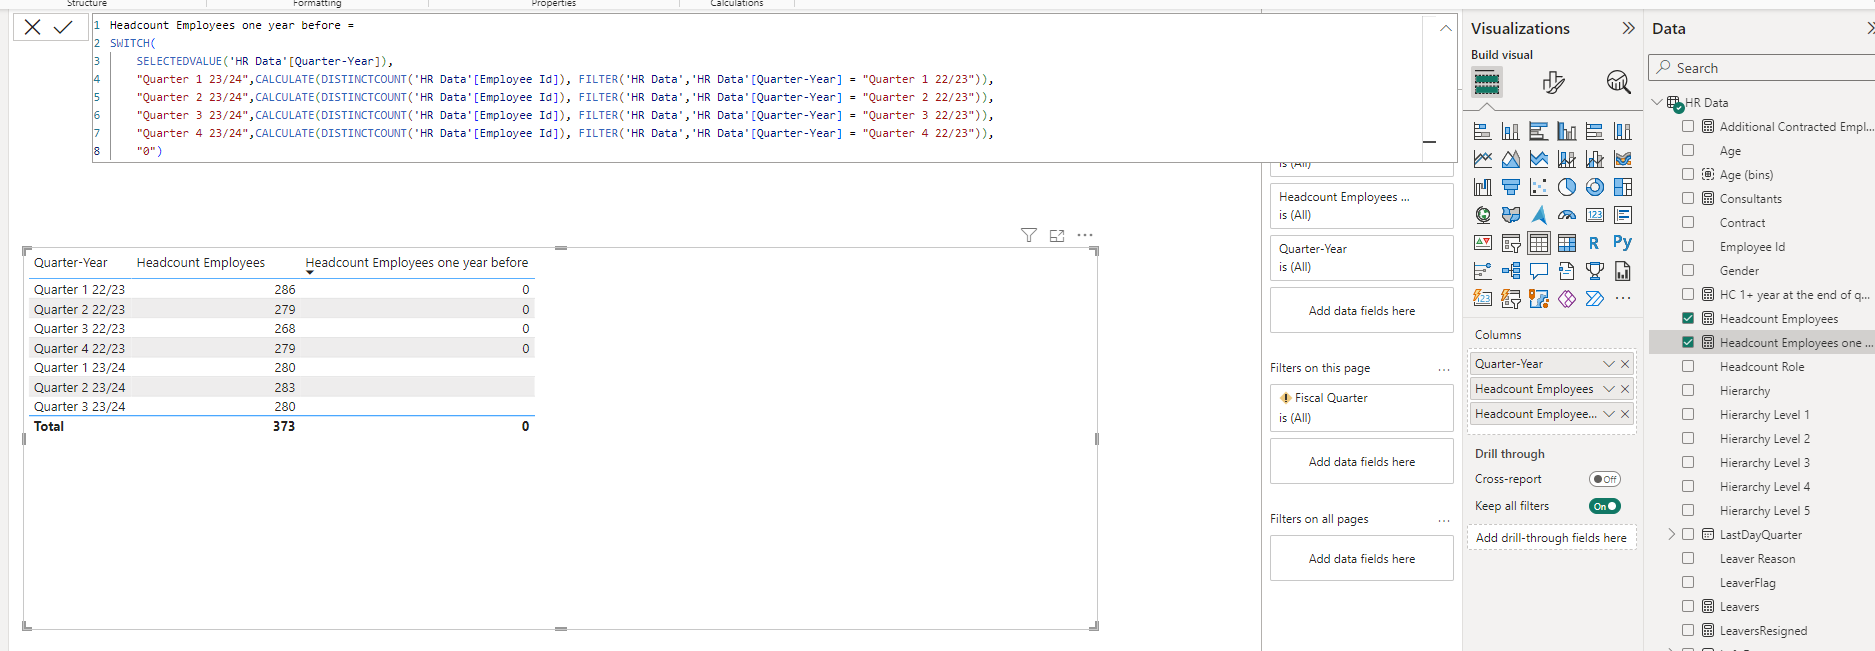This screenshot has width=1875, height=651.
Task: Select the Build visual icon
Action: tap(1487, 82)
